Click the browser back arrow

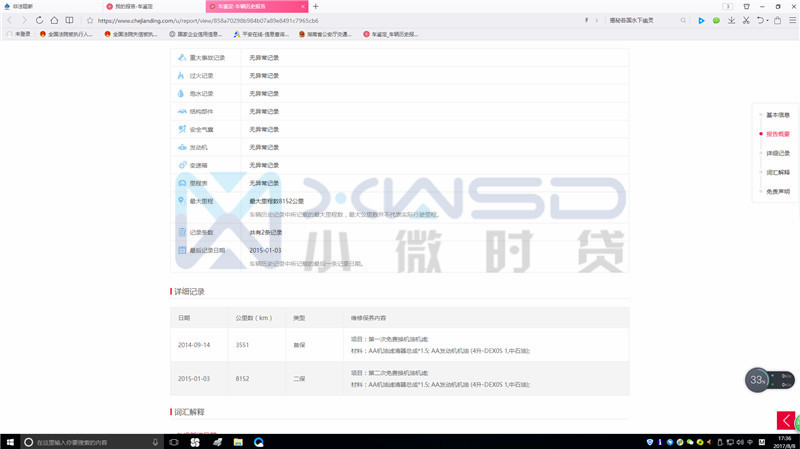point(10,20)
